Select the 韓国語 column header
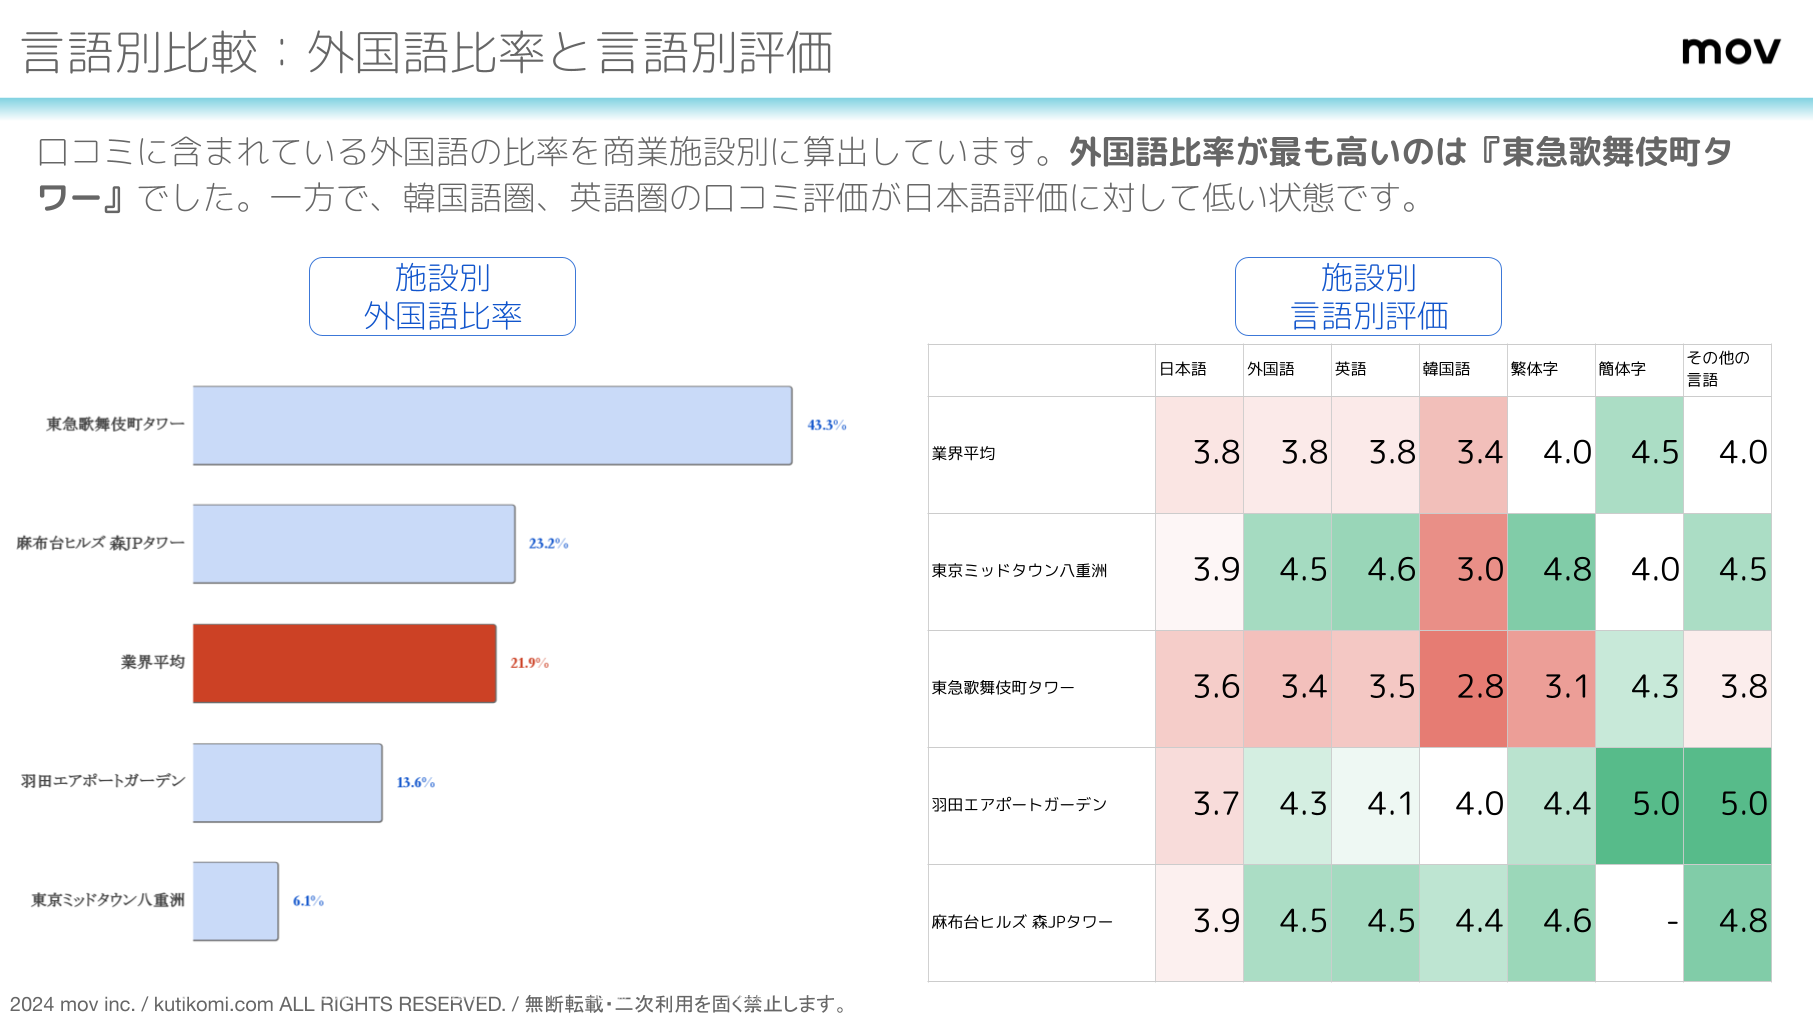This screenshot has width=1813, height=1020. tap(1446, 369)
